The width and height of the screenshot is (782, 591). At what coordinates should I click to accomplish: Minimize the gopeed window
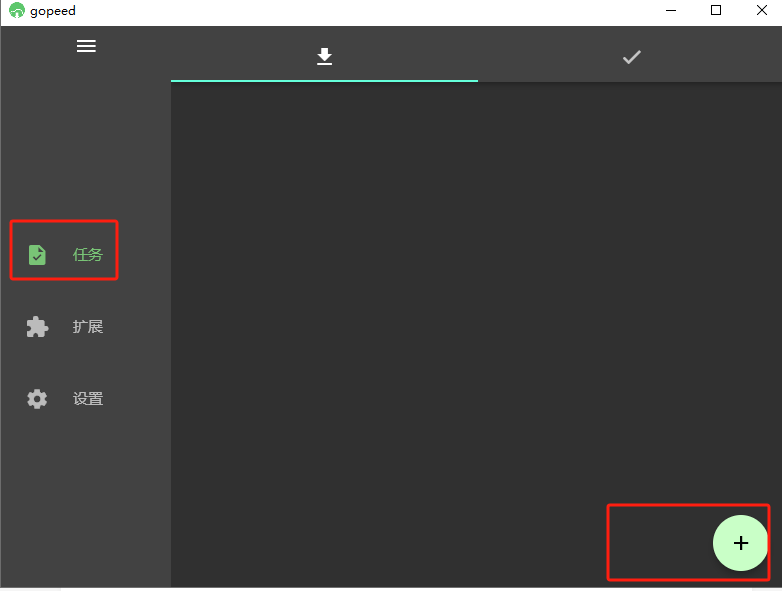(x=671, y=10)
